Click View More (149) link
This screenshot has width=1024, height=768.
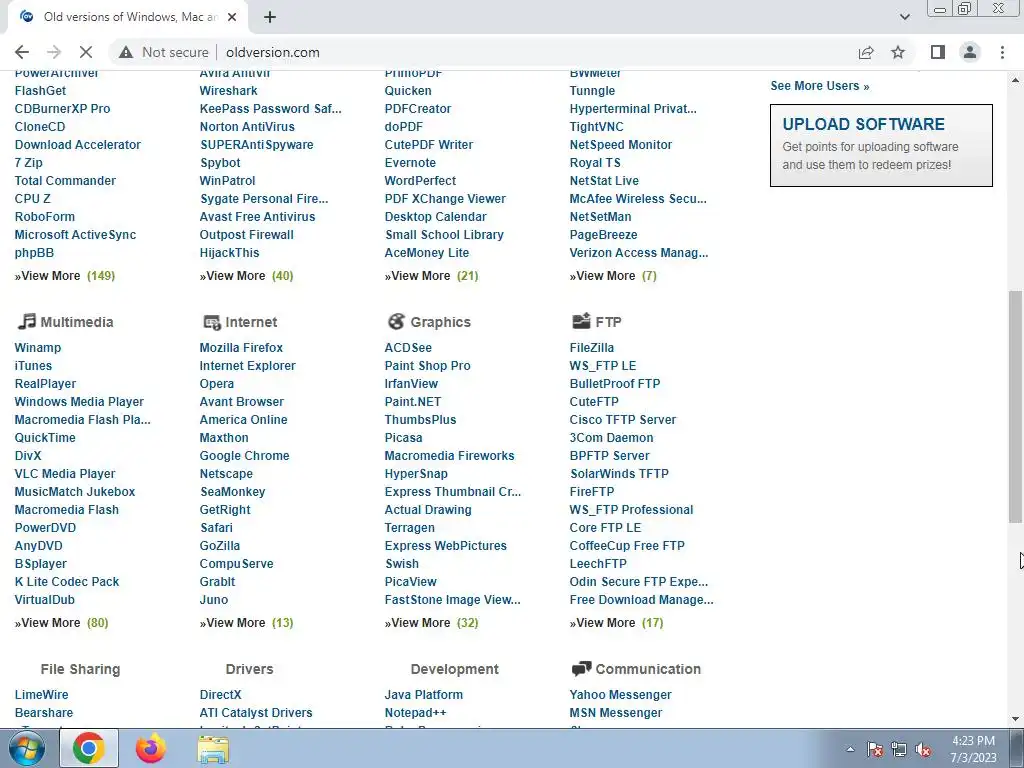tap(65, 276)
